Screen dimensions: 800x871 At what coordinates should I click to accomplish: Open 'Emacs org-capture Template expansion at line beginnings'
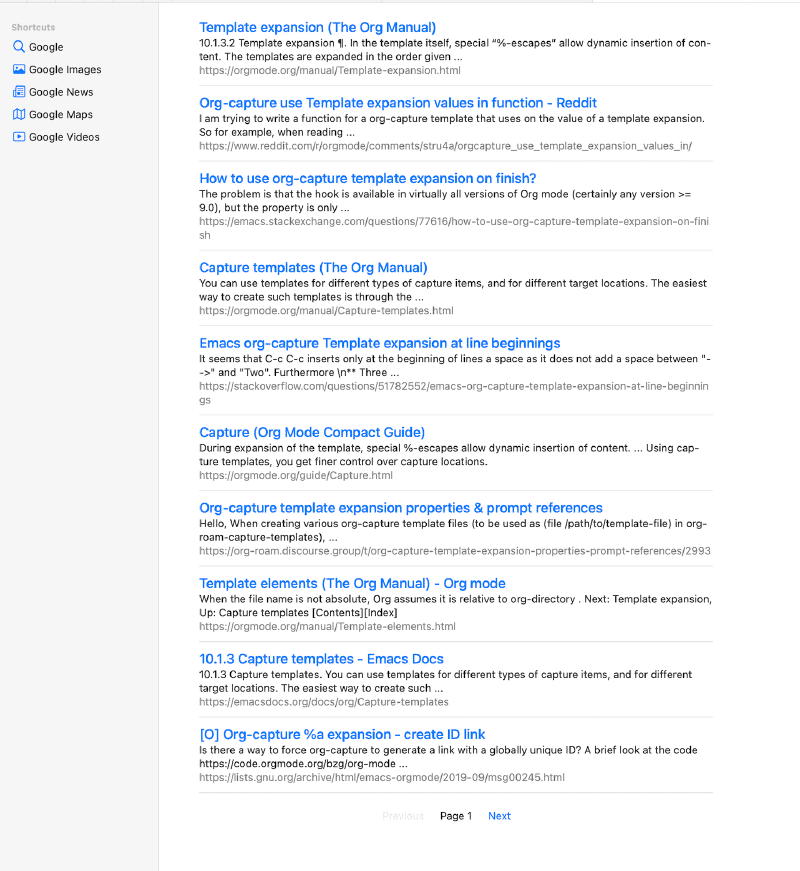coord(379,343)
